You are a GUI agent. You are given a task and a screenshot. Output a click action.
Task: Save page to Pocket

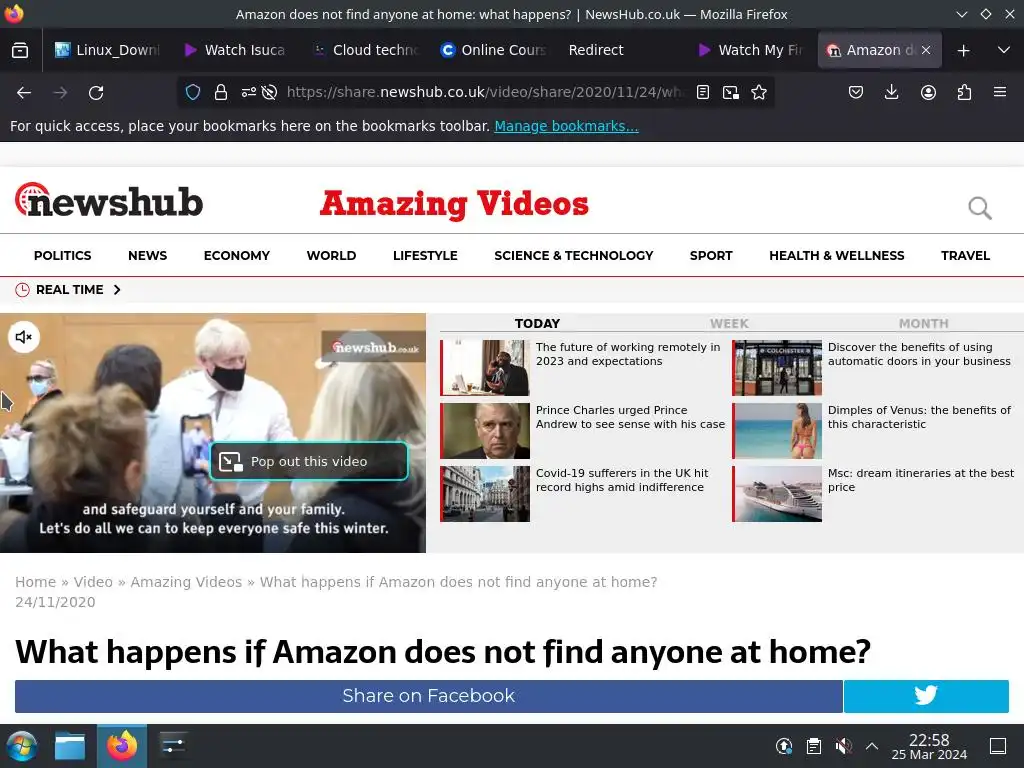(856, 93)
